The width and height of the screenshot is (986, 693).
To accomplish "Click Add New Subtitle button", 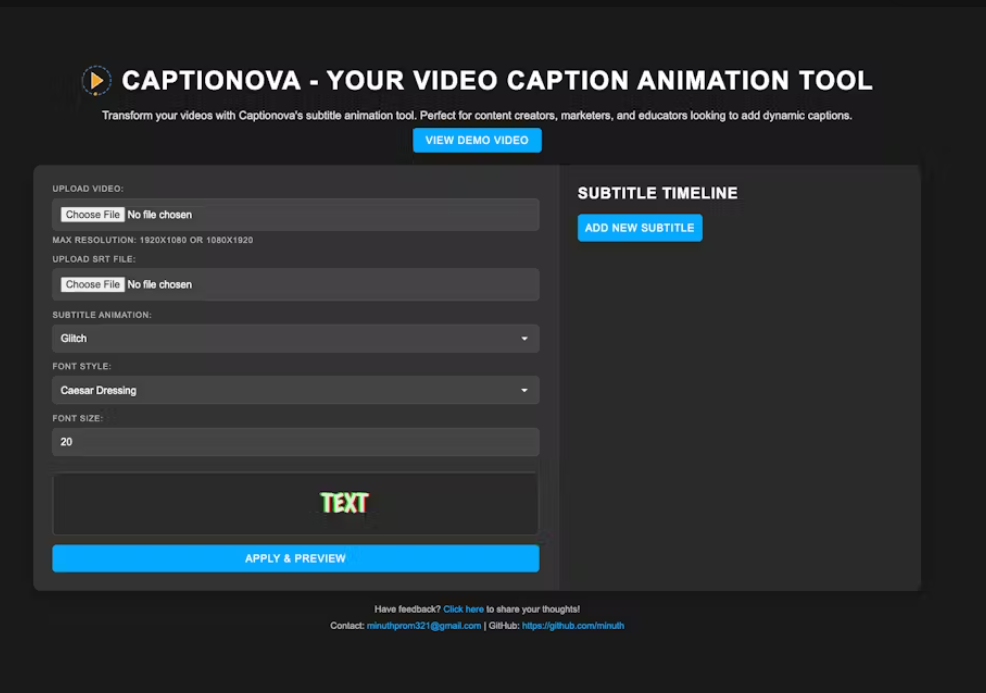I will tap(640, 228).
